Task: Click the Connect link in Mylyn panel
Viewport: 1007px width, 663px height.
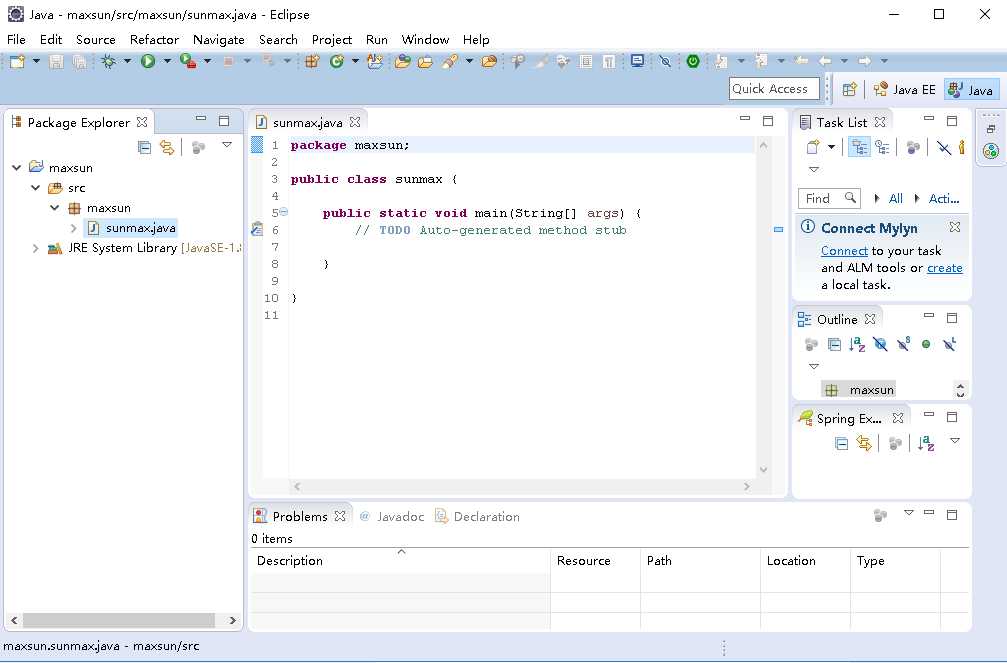Action: (x=844, y=251)
